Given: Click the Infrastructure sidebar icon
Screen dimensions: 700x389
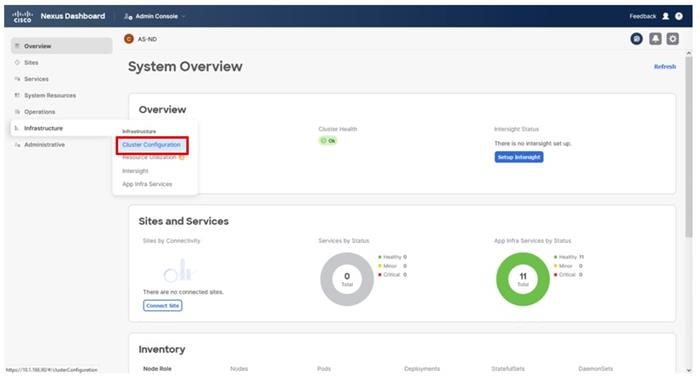Looking at the screenshot, I should (x=17, y=128).
